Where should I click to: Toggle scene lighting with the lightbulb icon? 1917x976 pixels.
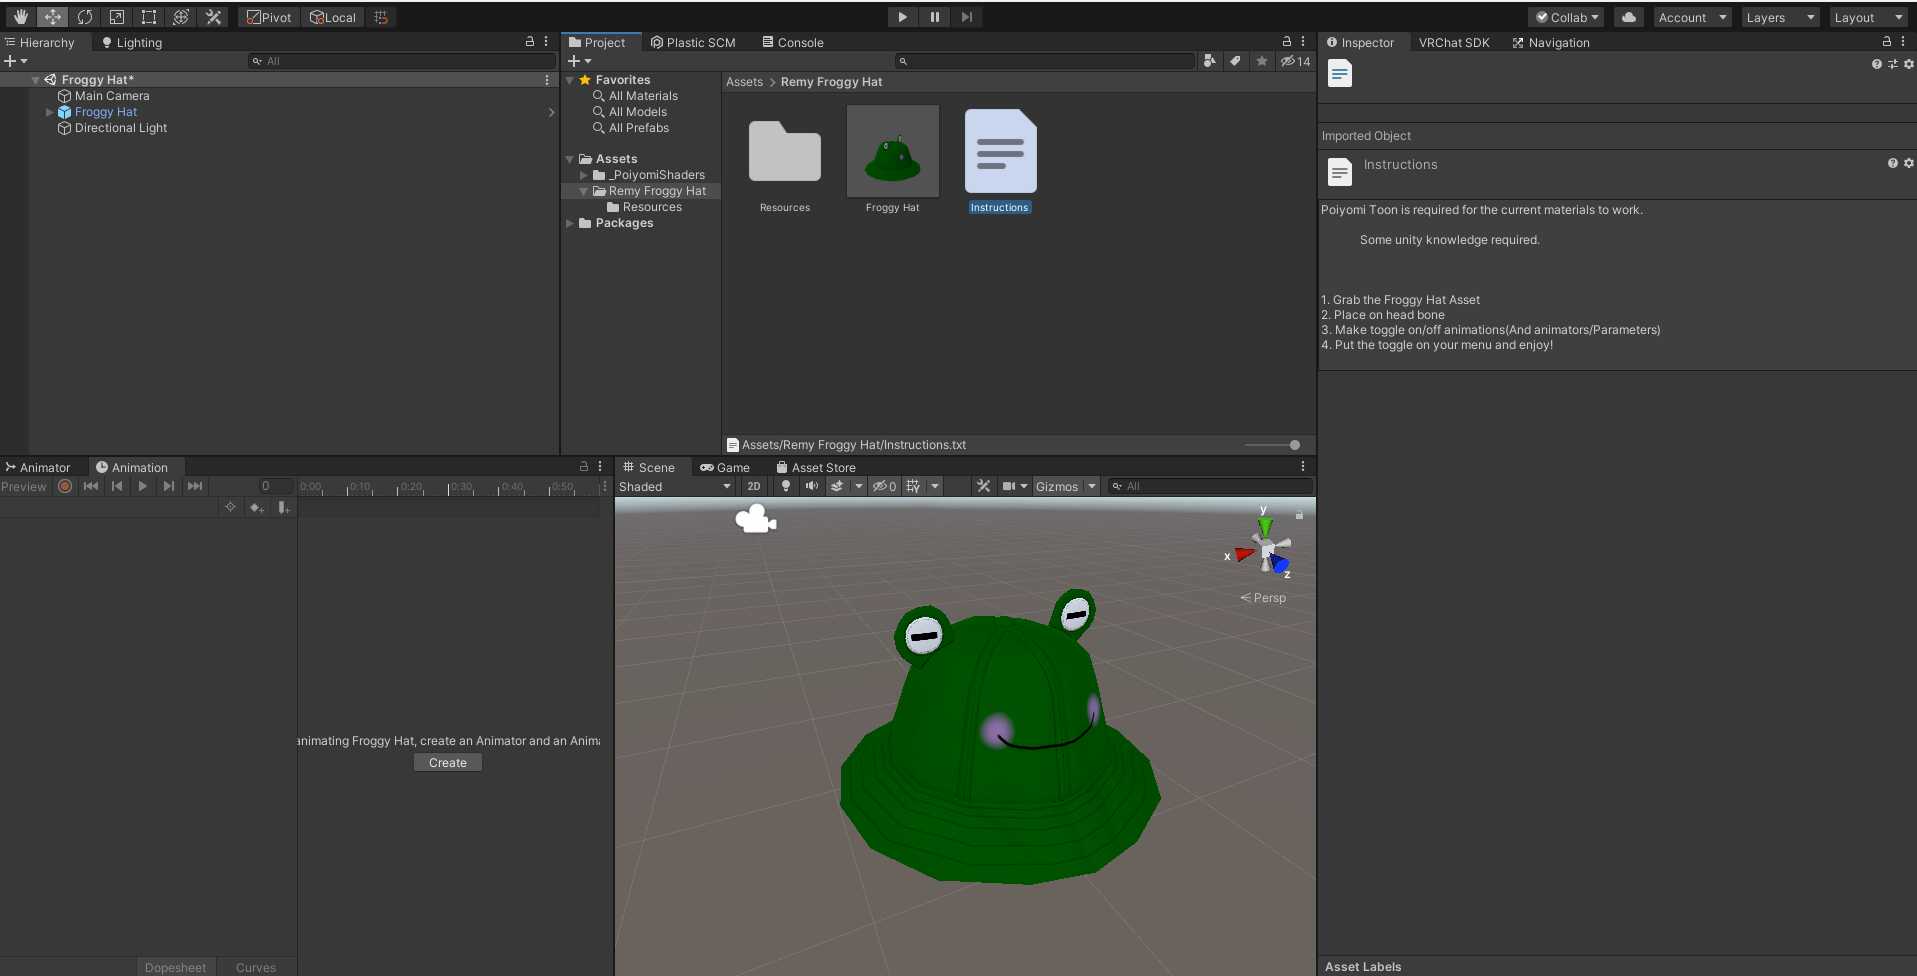pos(786,486)
